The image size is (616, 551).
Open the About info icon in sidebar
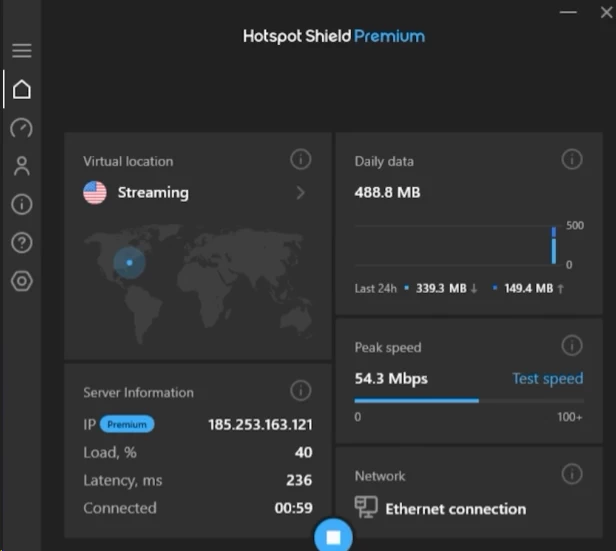pos(22,204)
